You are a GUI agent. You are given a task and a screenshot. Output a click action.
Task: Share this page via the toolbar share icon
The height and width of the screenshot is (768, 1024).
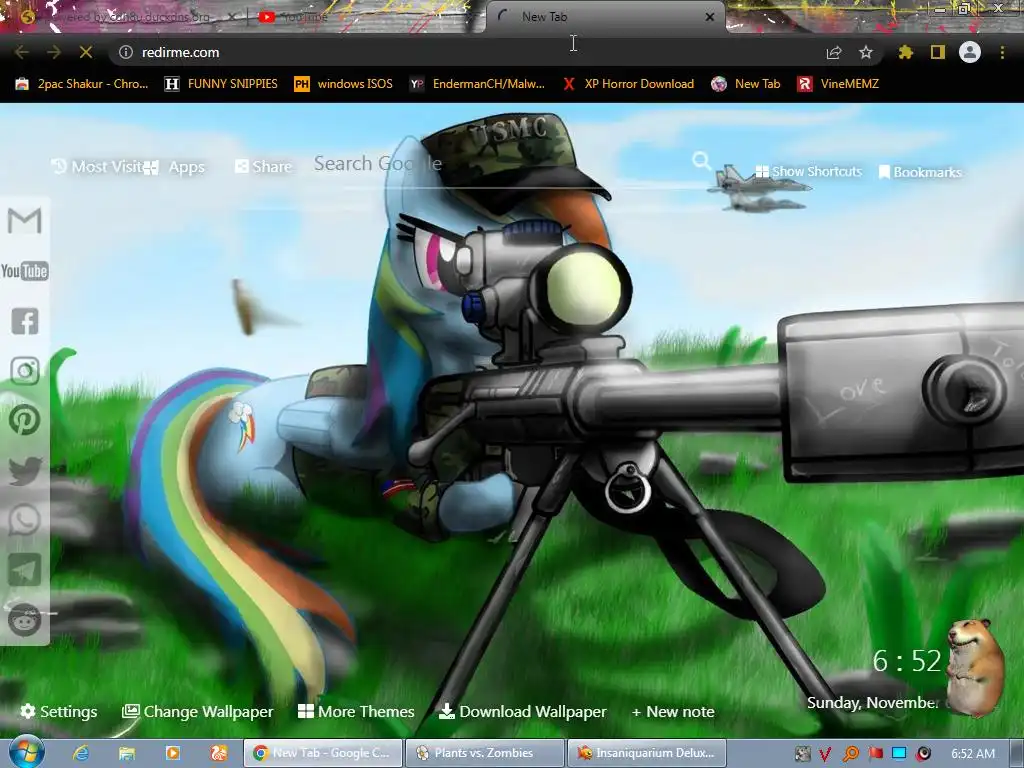coord(834,52)
